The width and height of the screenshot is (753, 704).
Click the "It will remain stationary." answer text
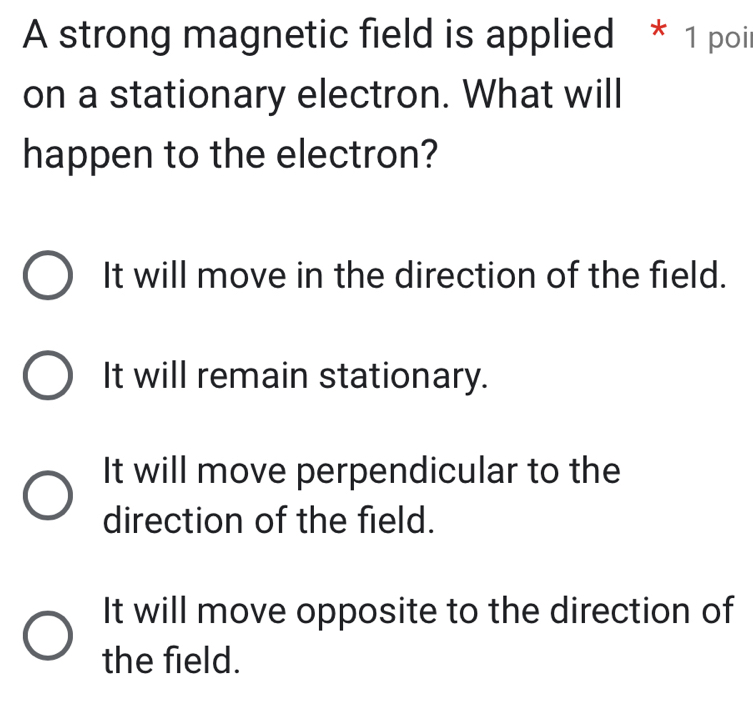[x=295, y=377]
